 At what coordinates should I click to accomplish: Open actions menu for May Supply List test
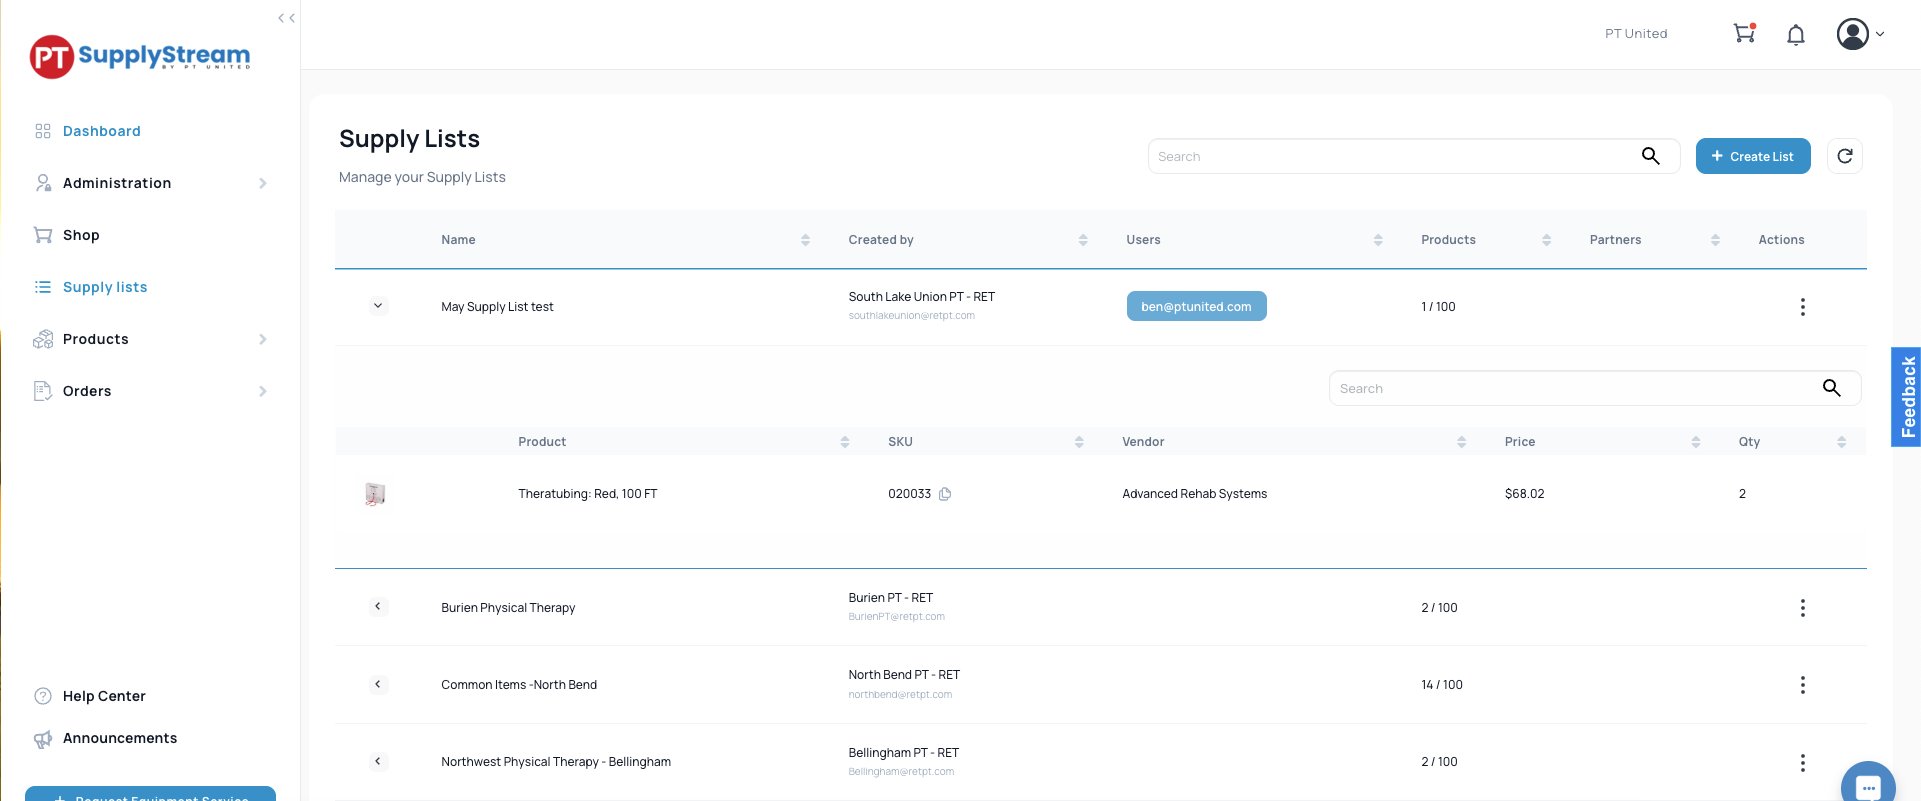pyautogui.click(x=1803, y=307)
